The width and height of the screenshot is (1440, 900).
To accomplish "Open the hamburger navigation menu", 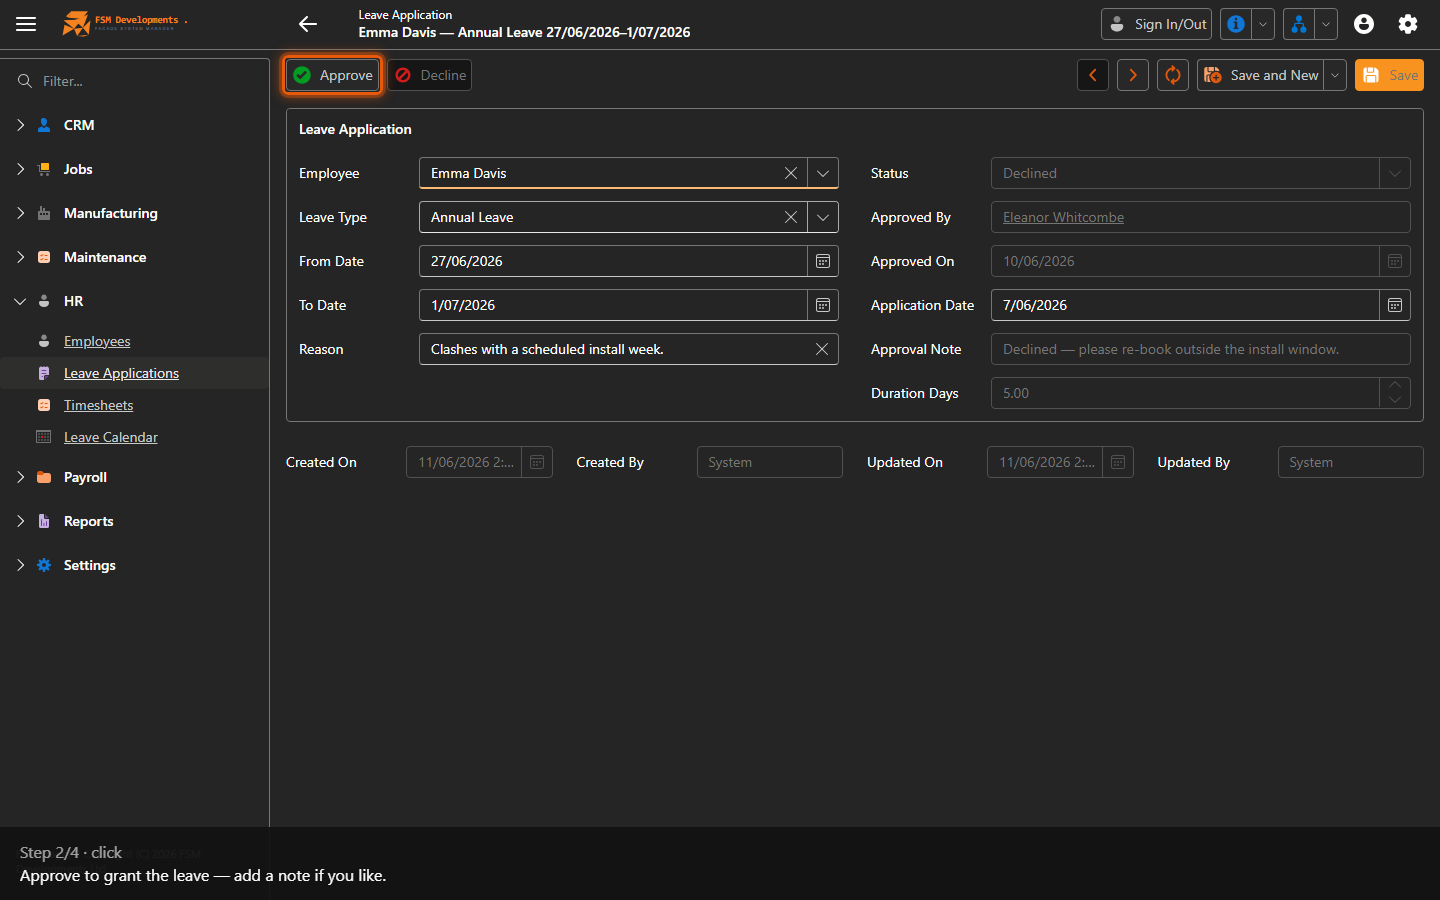I will (26, 24).
